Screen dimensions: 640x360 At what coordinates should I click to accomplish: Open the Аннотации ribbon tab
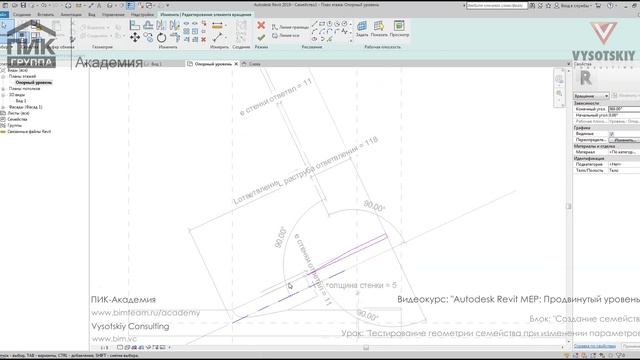click(71, 15)
